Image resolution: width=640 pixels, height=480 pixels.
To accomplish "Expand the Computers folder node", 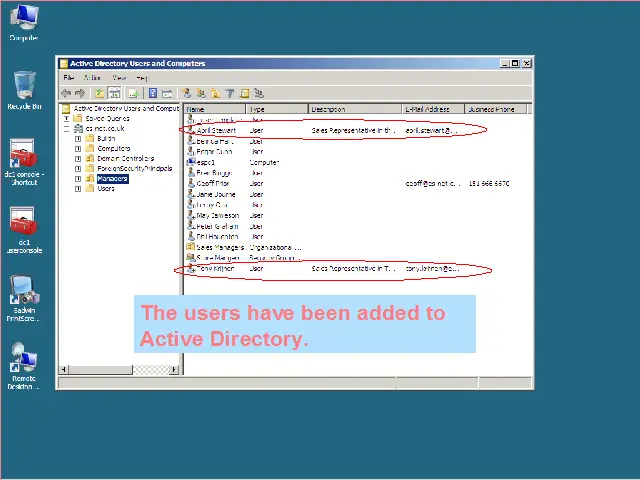I will 78,149.
